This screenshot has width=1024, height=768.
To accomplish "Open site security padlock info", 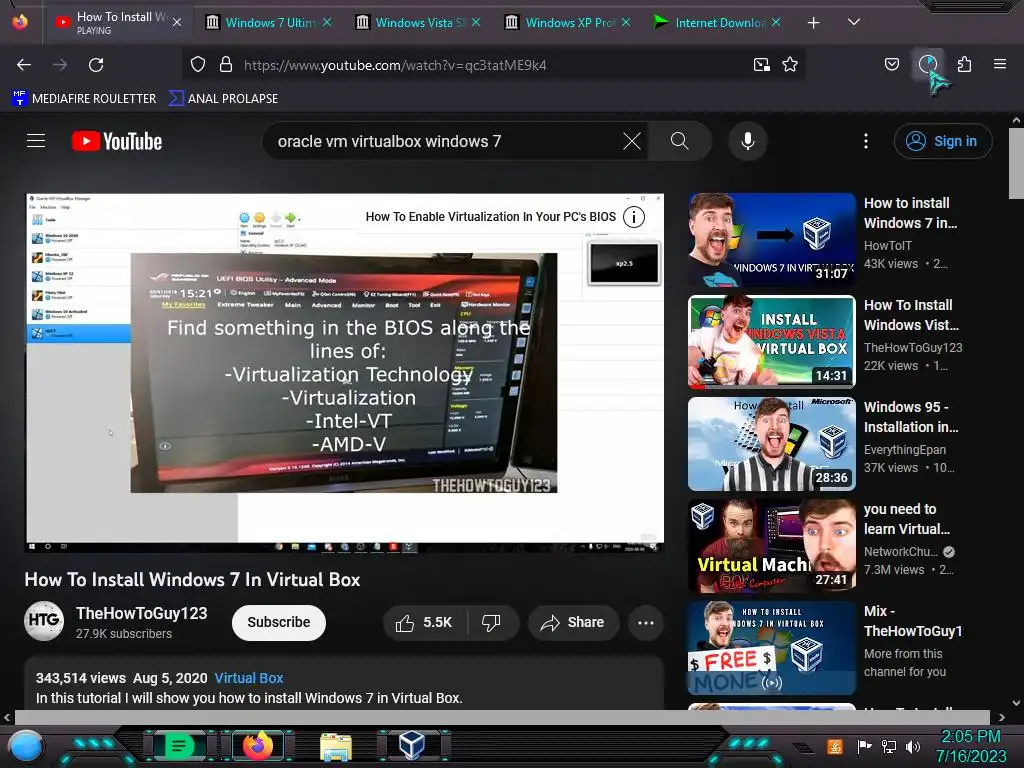I will (x=226, y=64).
